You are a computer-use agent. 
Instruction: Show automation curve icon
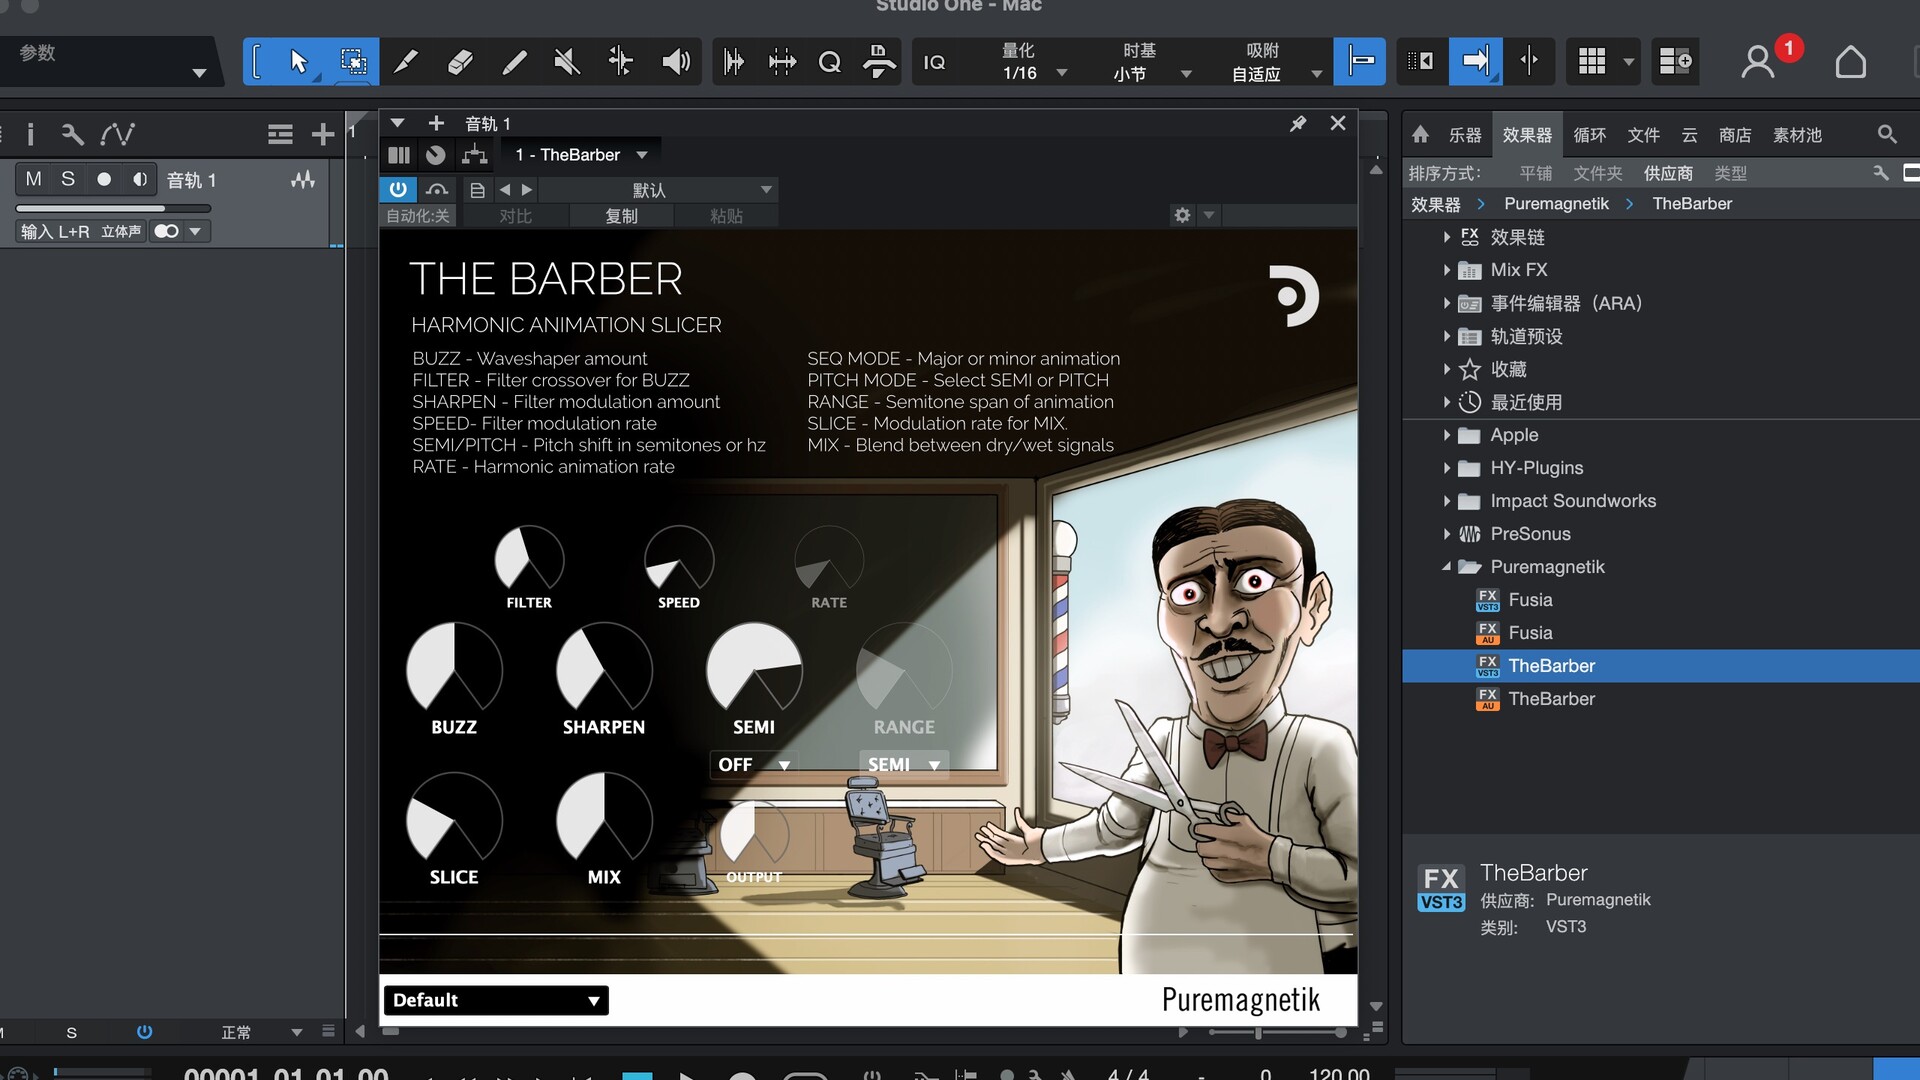117,134
